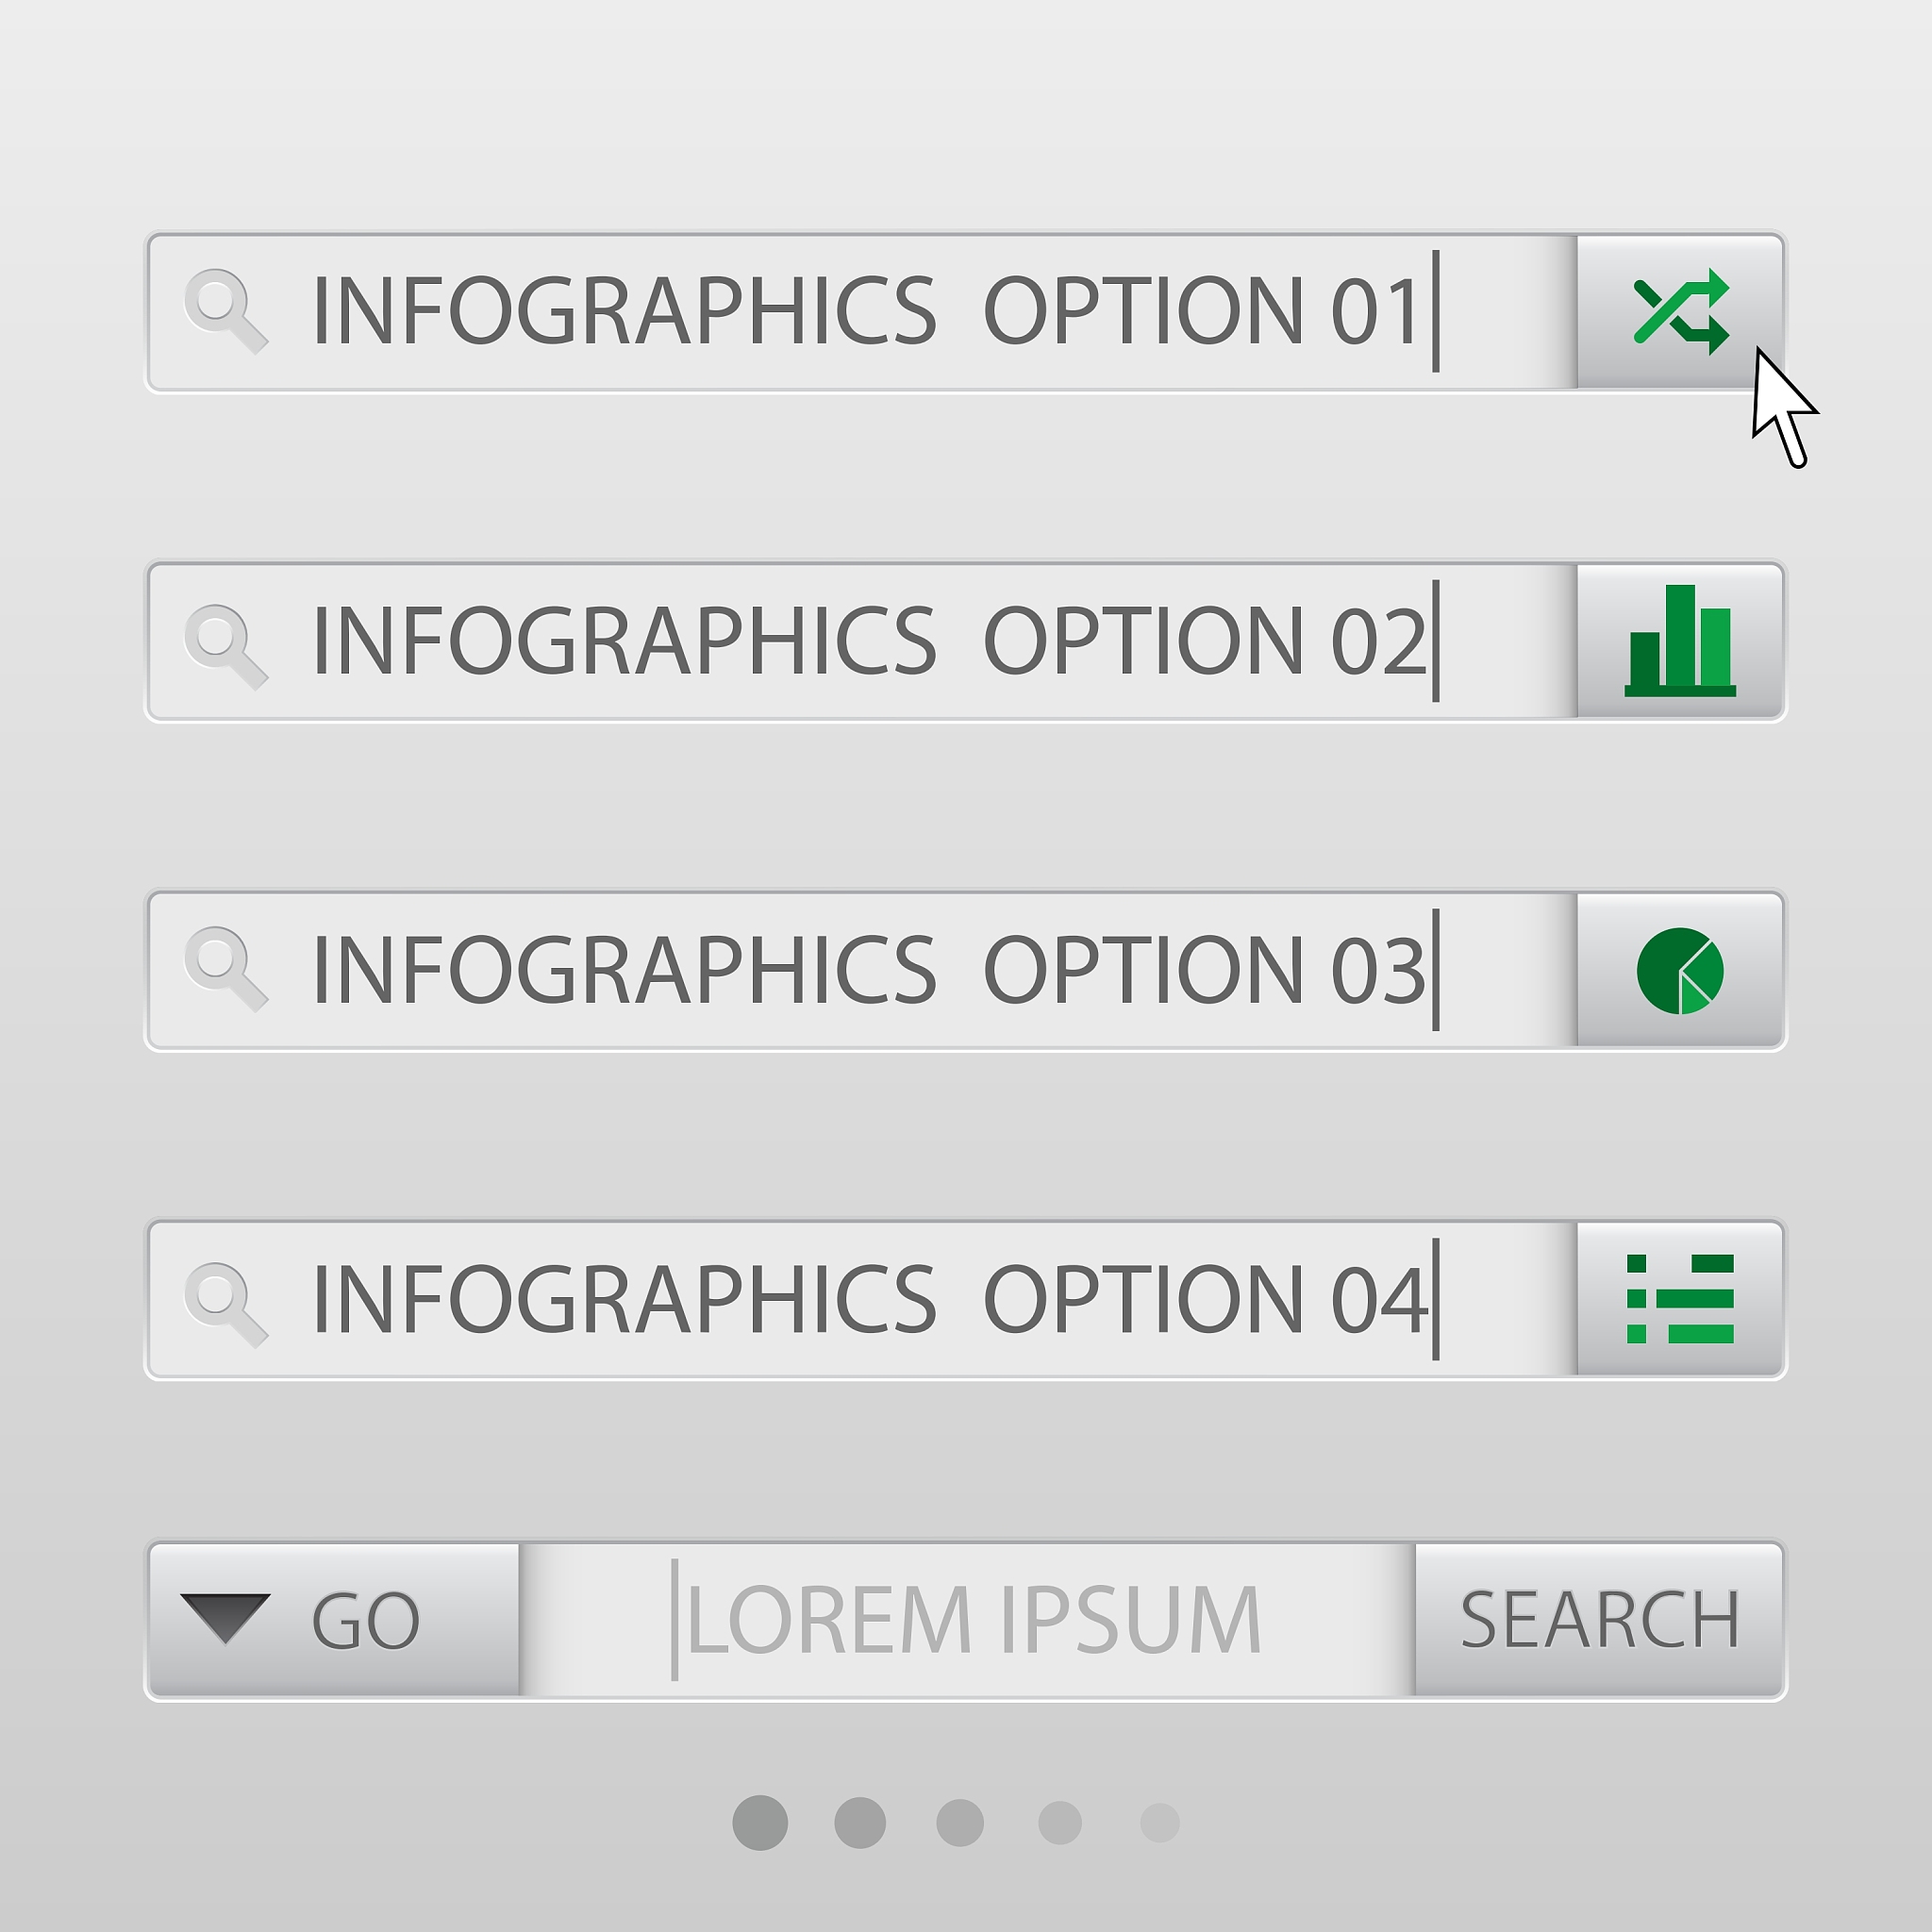The height and width of the screenshot is (1932, 1932).
Task: Click the magnifier icon beside Option 04
Action: pos(225,1304)
